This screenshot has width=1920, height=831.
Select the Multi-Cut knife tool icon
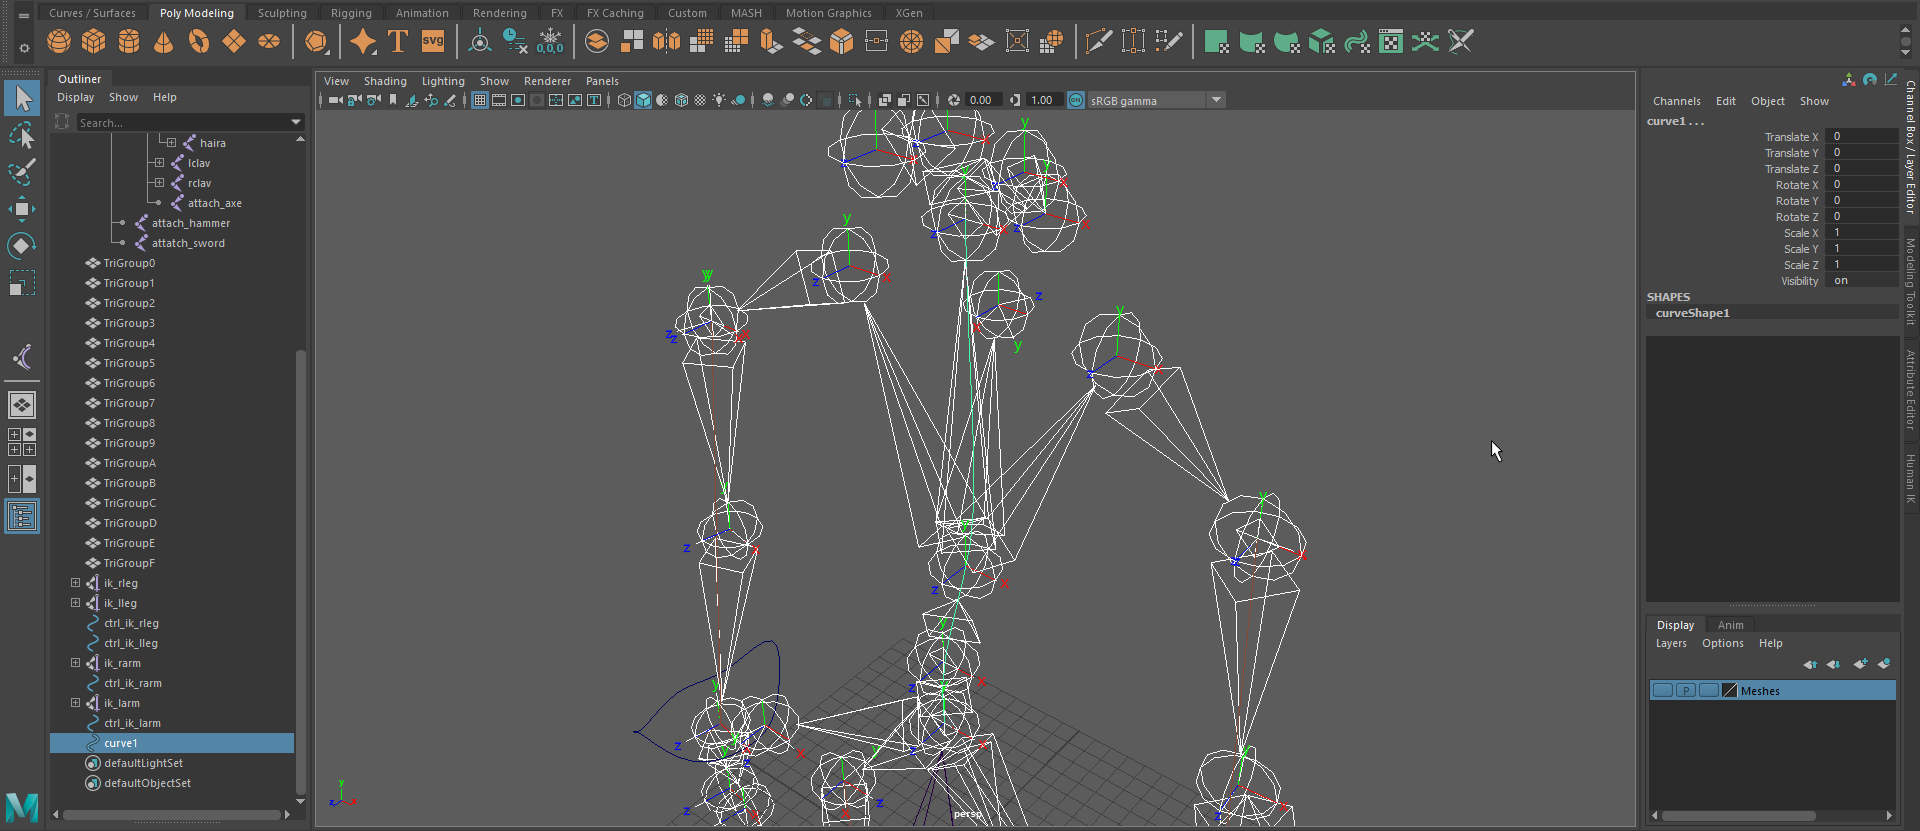(1098, 42)
